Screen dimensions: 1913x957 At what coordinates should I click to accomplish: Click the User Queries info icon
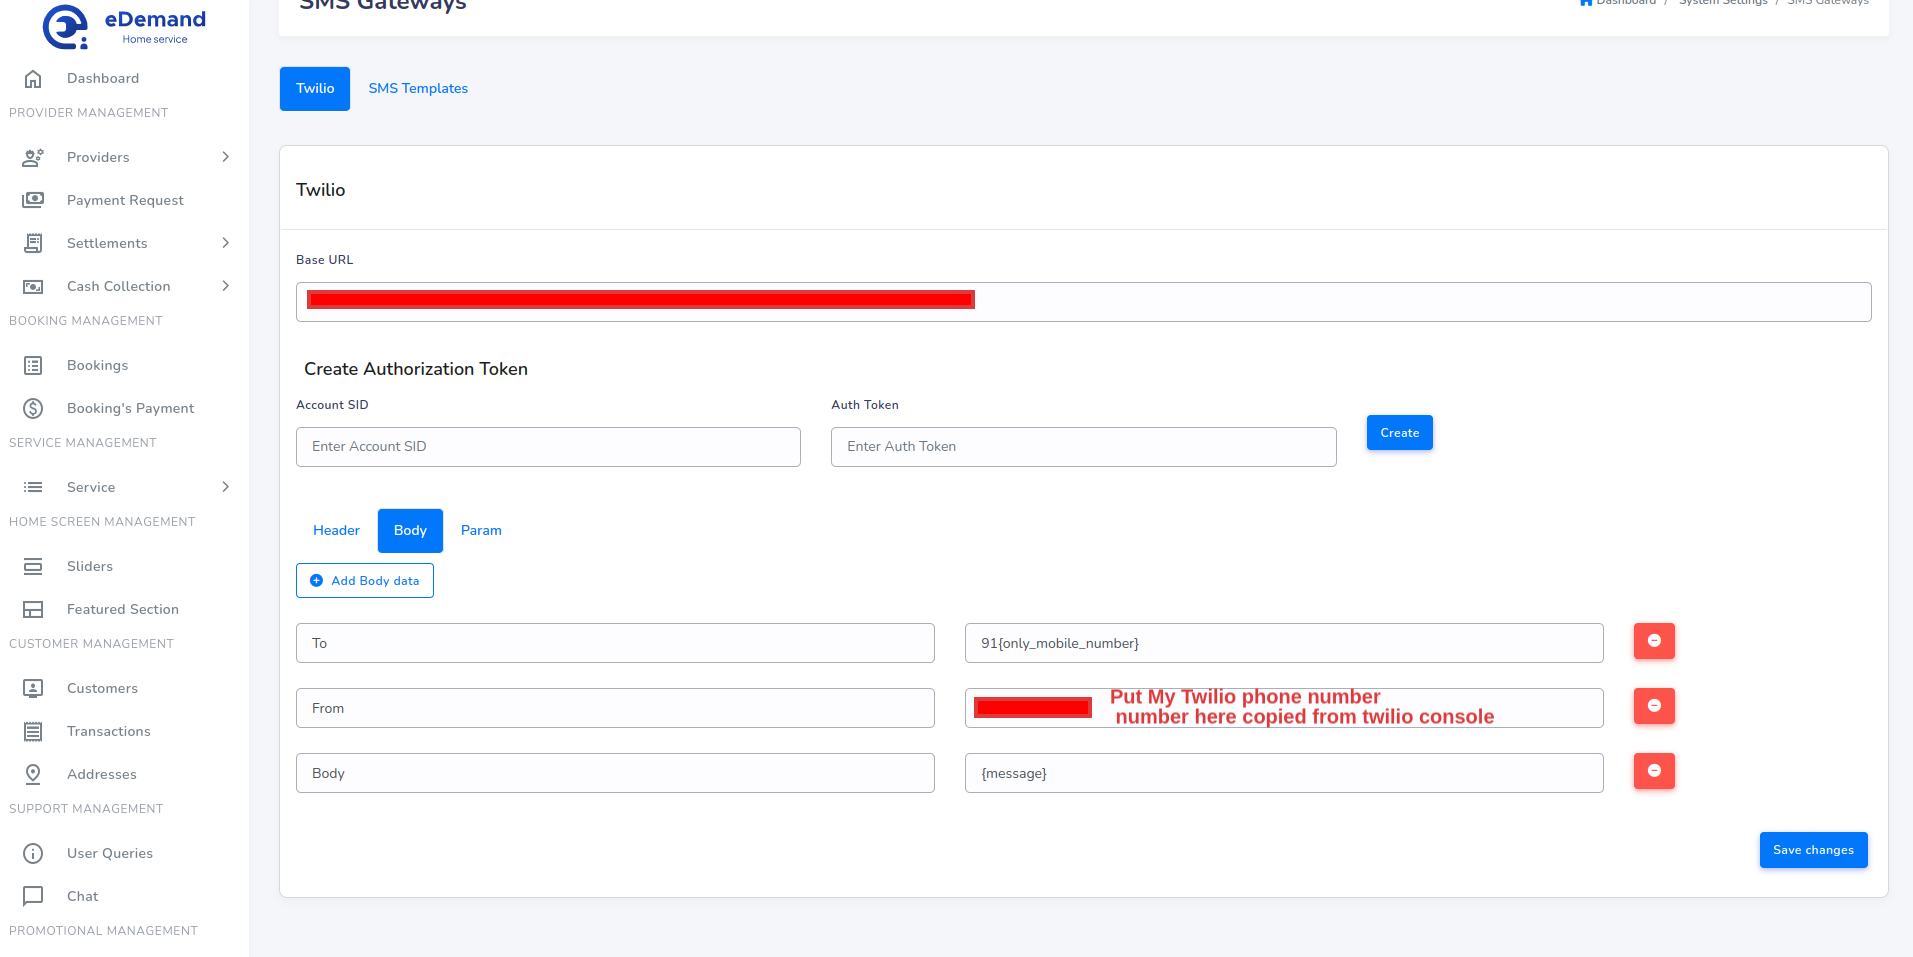[33, 853]
